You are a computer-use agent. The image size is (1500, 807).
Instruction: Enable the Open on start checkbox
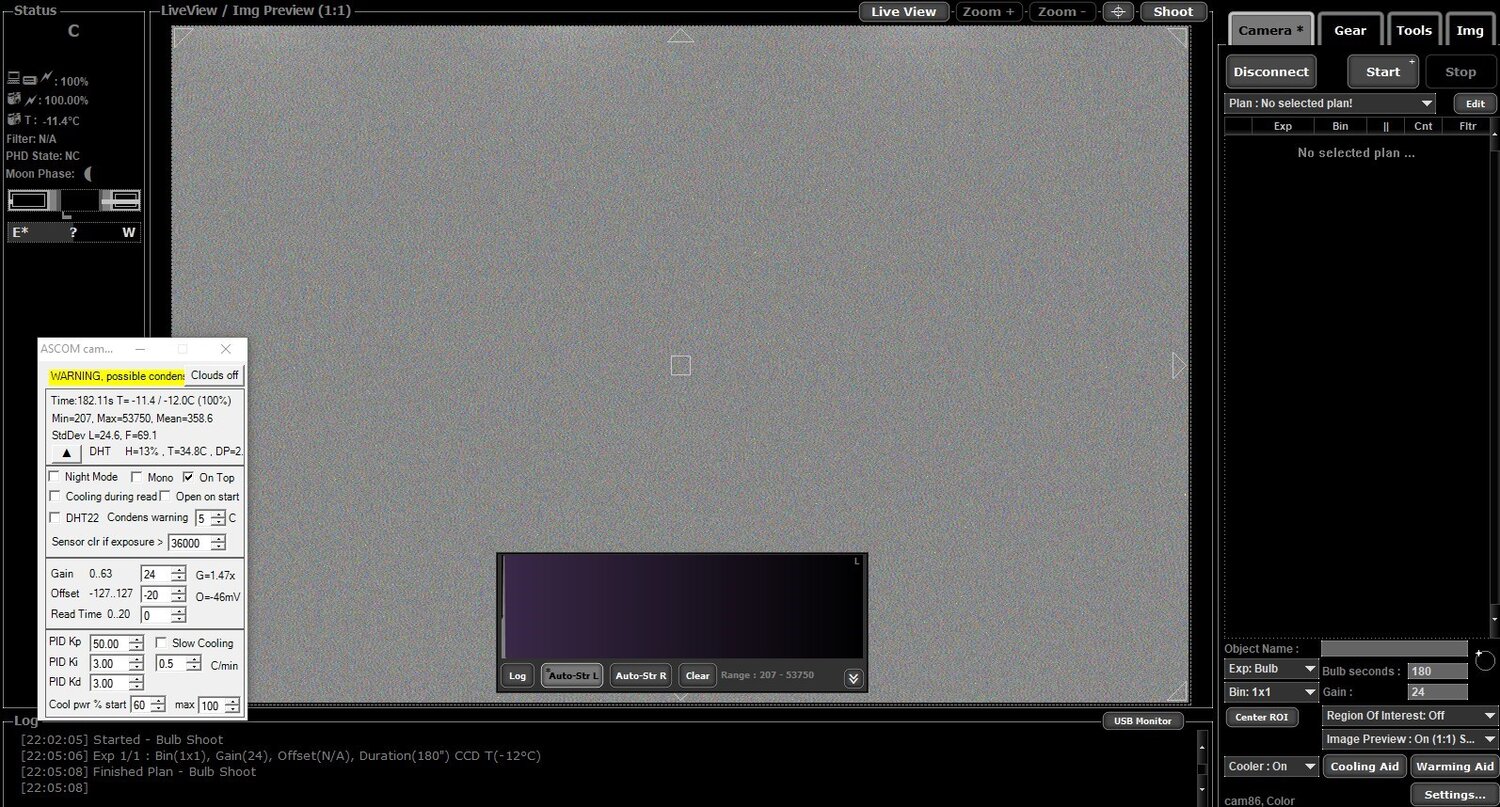pos(166,496)
